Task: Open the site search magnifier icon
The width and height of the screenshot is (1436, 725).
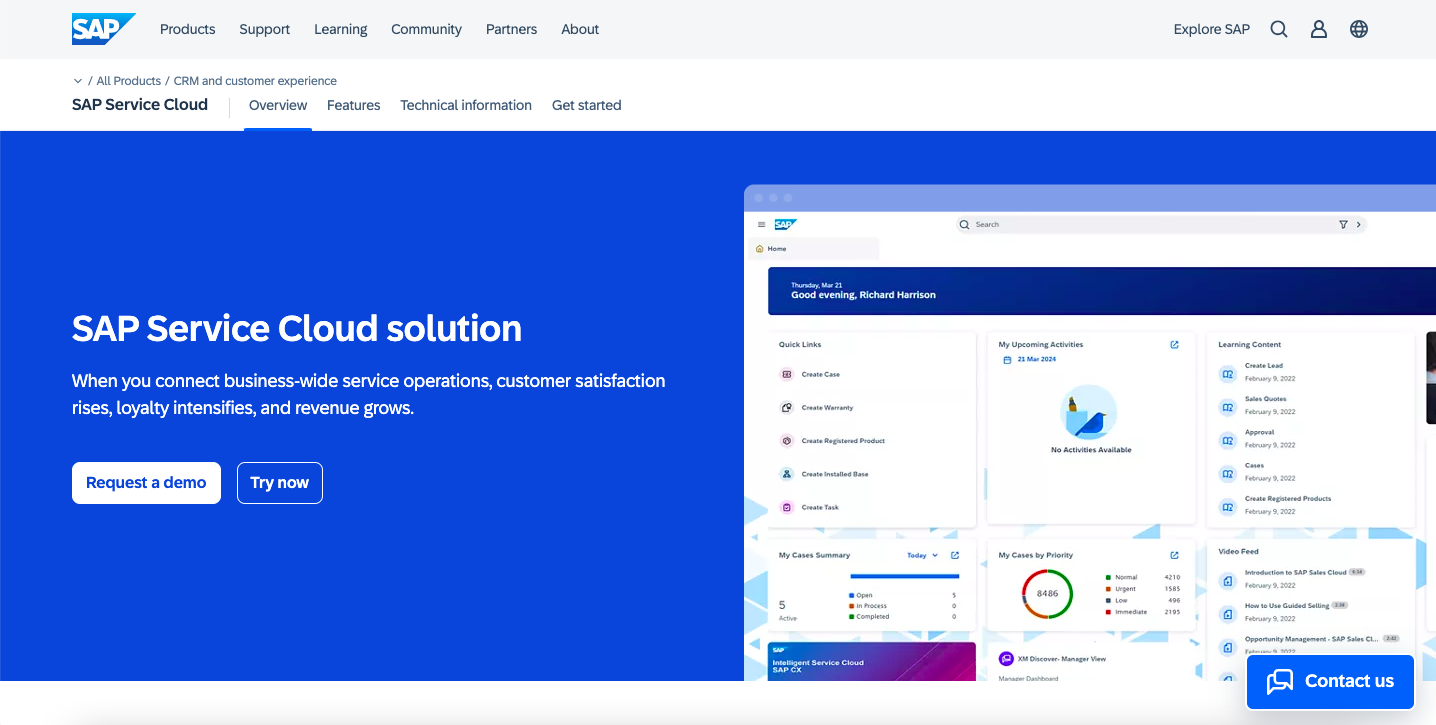Action: coord(1279,29)
